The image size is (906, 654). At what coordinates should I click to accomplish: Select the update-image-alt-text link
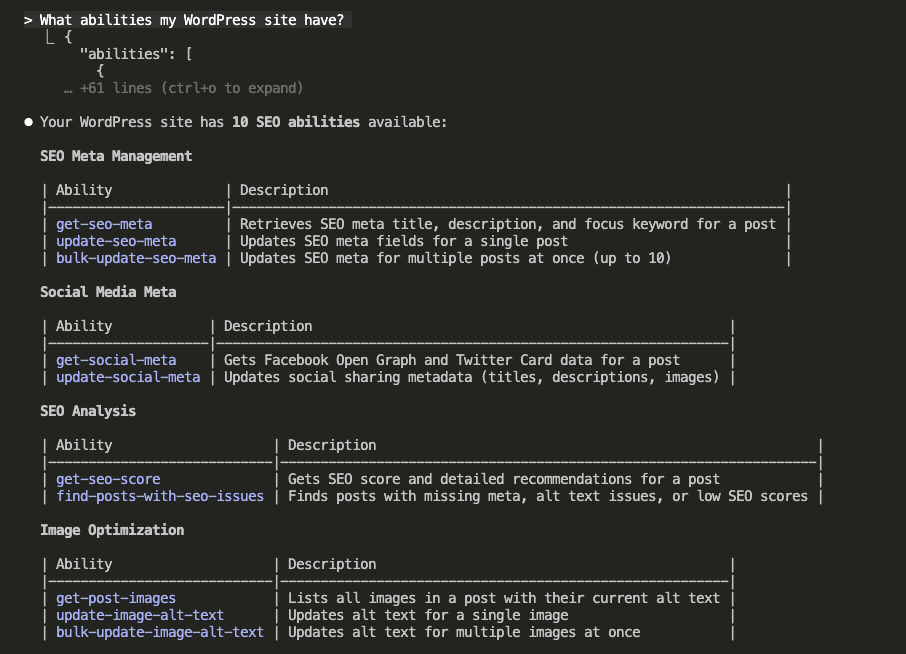click(140, 615)
